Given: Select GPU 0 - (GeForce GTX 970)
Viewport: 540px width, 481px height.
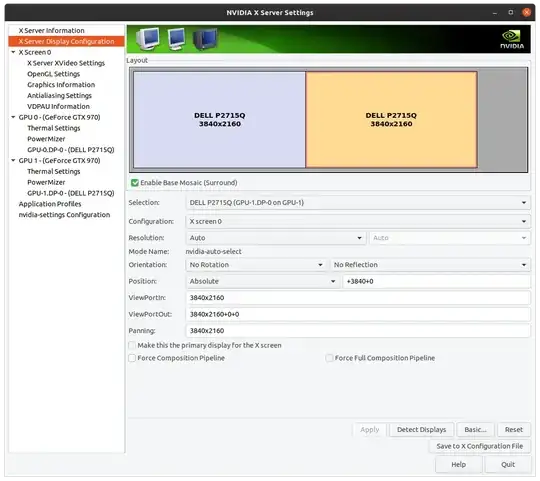Looking at the screenshot, I should click(x=59, y=117).
